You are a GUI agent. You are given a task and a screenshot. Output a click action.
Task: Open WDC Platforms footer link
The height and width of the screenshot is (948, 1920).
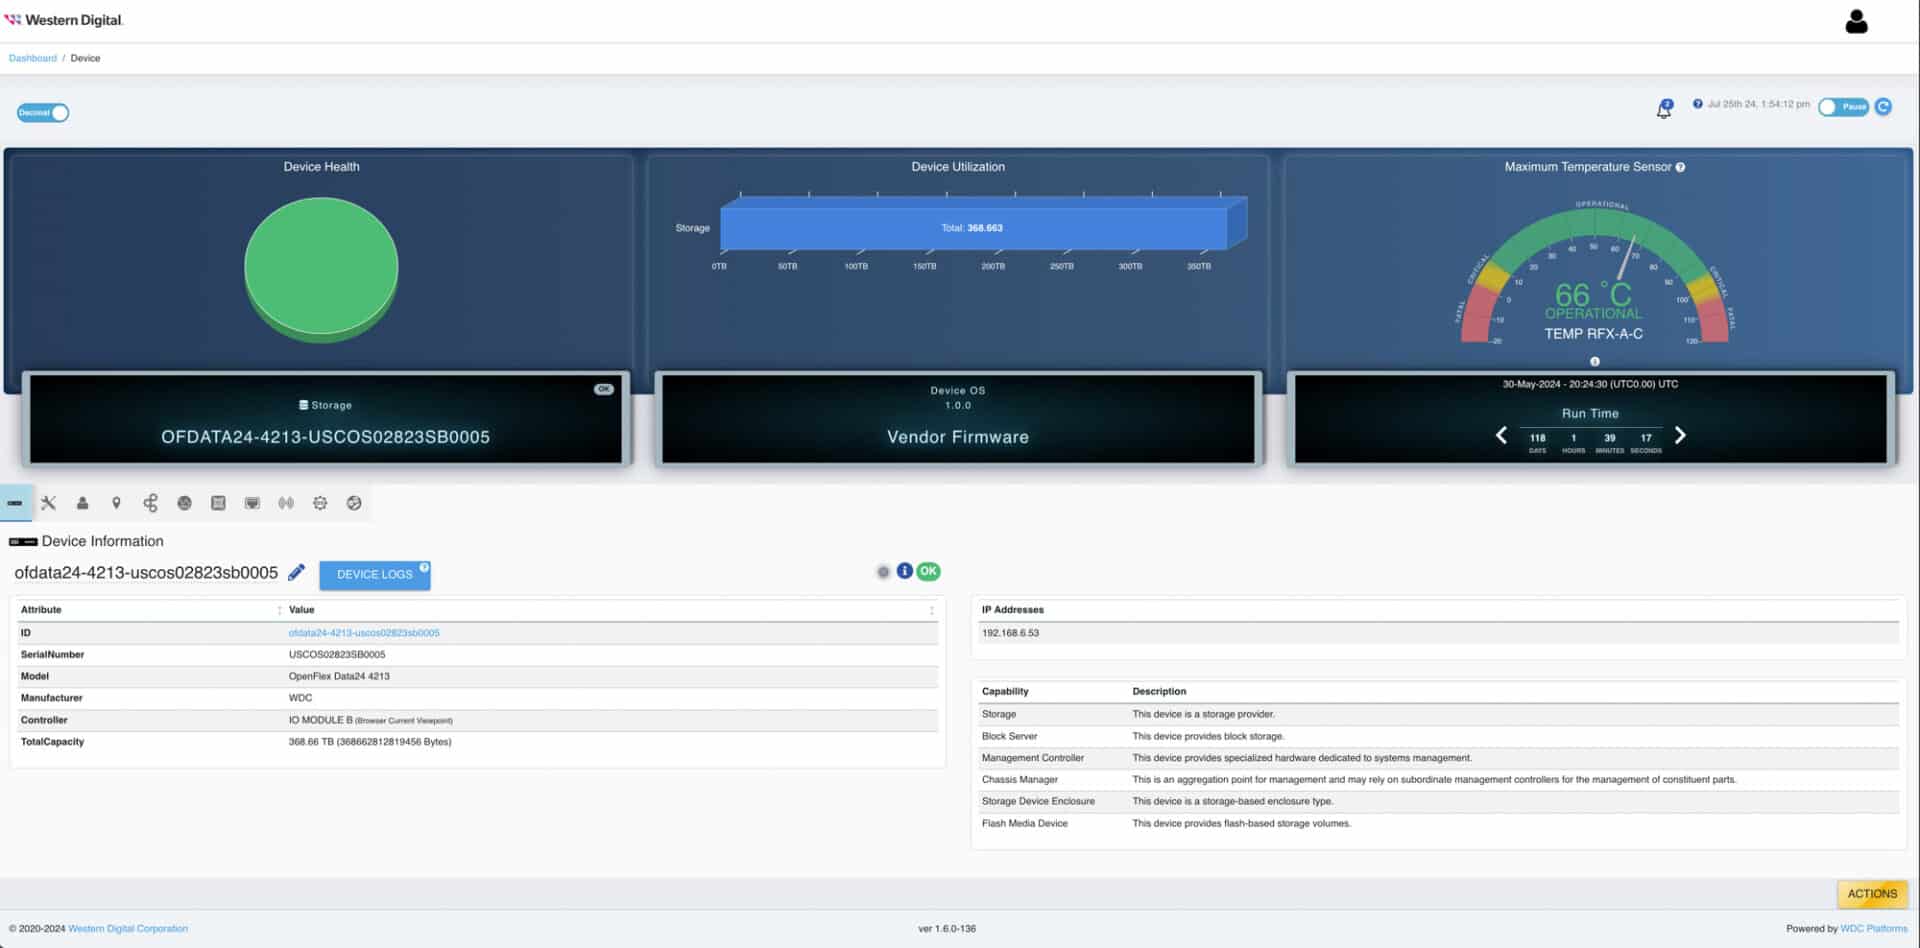click(x=1874, y=929)
